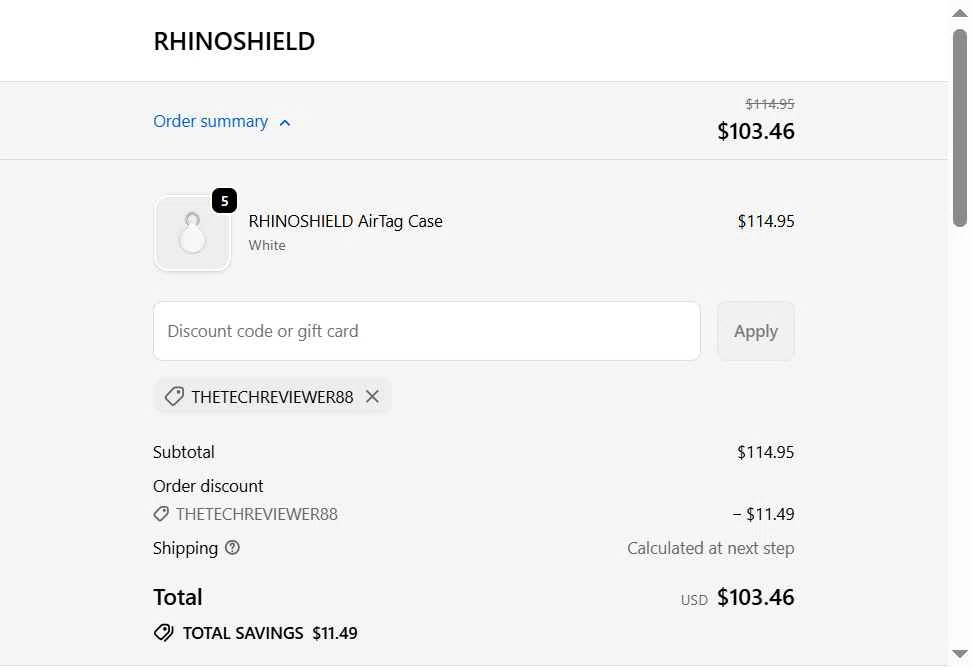Click the crossed-out $114.95 header price
The height and width of the screenshot is (668, 972).
[770, 103]
